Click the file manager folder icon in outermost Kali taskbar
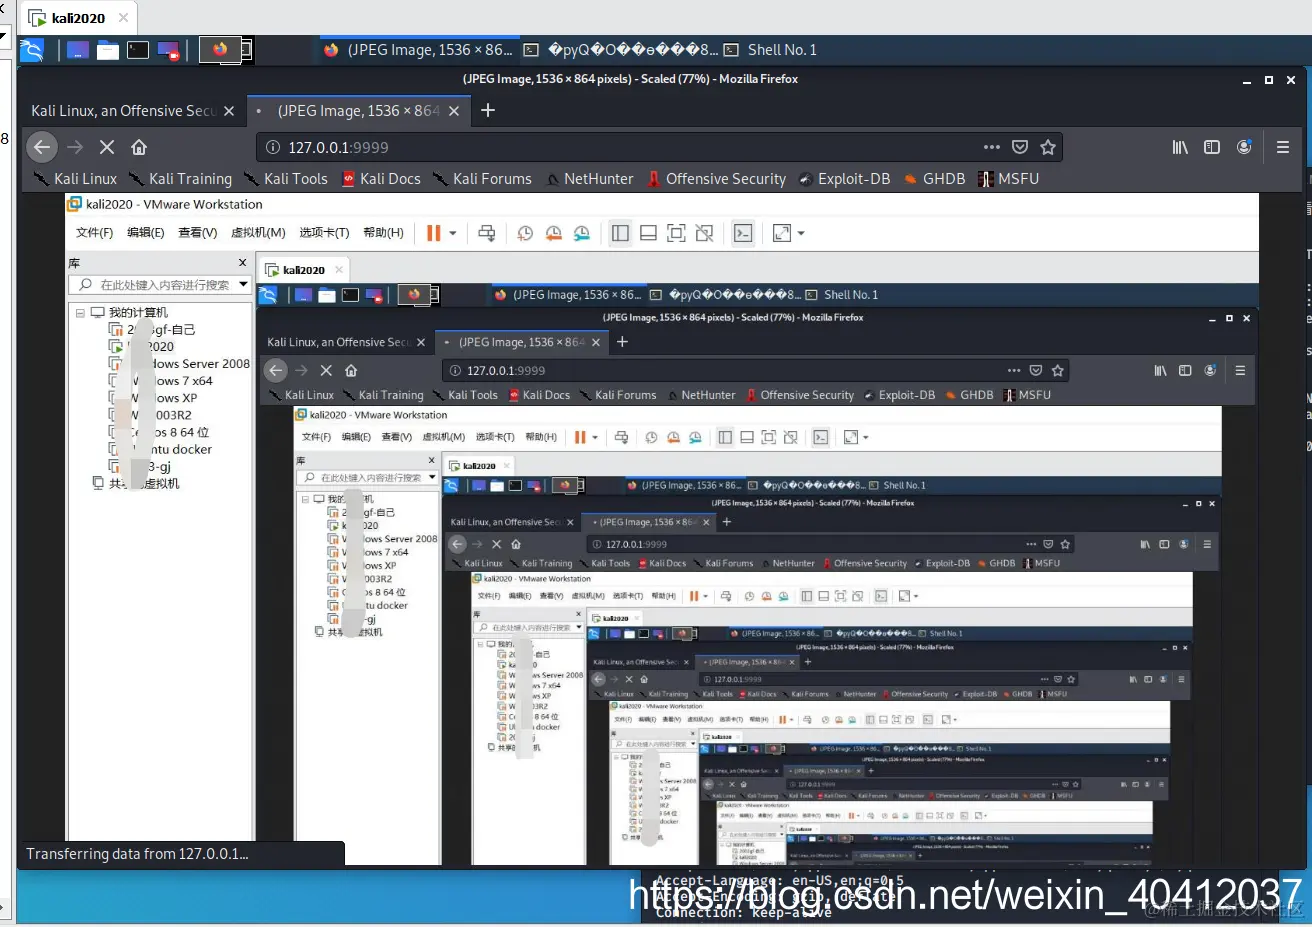 click(x=108, y=49)
